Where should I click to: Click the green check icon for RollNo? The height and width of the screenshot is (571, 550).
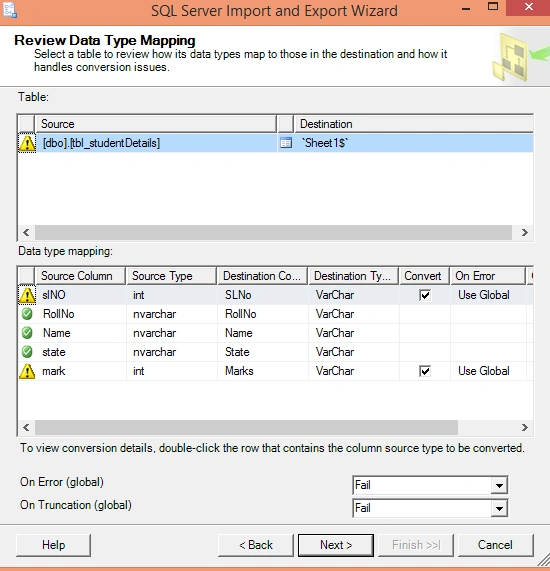tap(27, 314)
